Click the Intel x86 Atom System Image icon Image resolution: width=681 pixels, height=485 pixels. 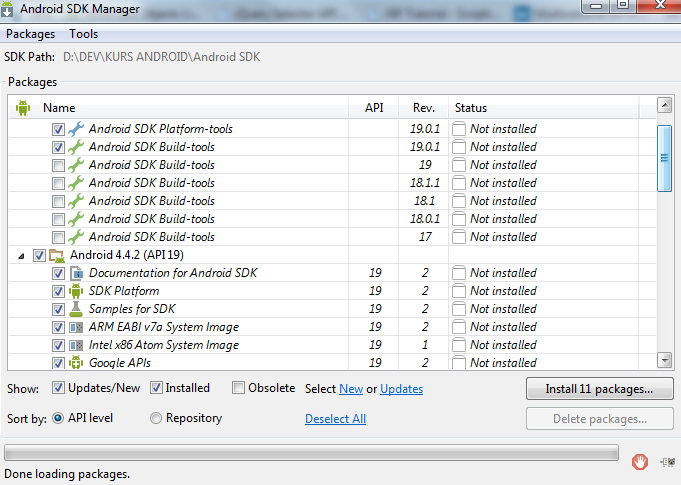coord(76,345)
